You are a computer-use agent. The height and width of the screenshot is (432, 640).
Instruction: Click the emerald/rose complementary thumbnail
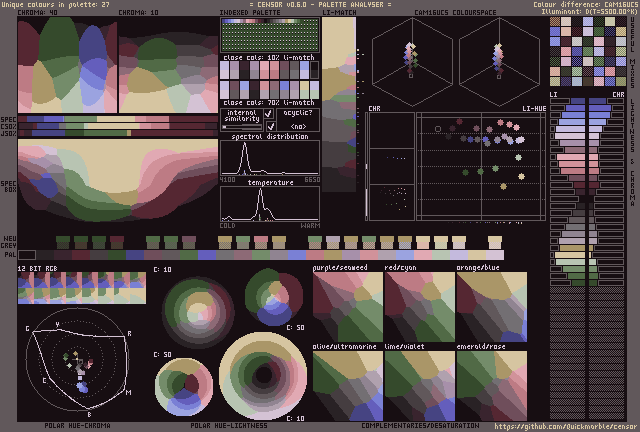(x=492, y=385)
